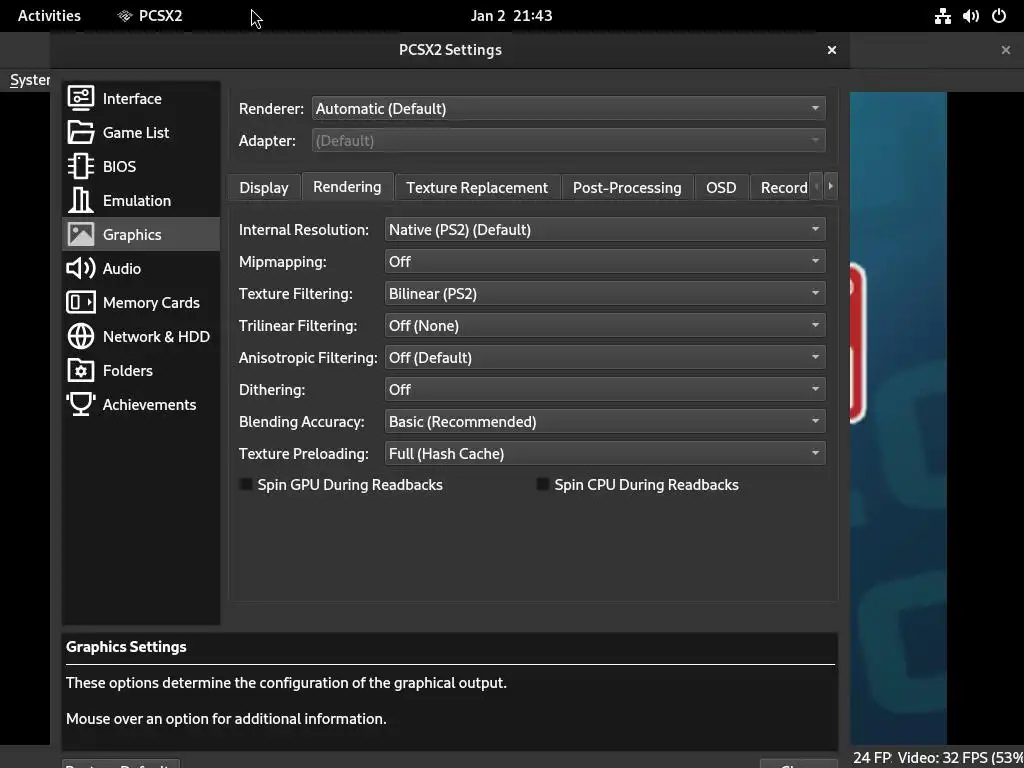This screenshot has width=1024, height=768.
Task: Click the Graphics Settings help heading
Action: coord(126,647)
